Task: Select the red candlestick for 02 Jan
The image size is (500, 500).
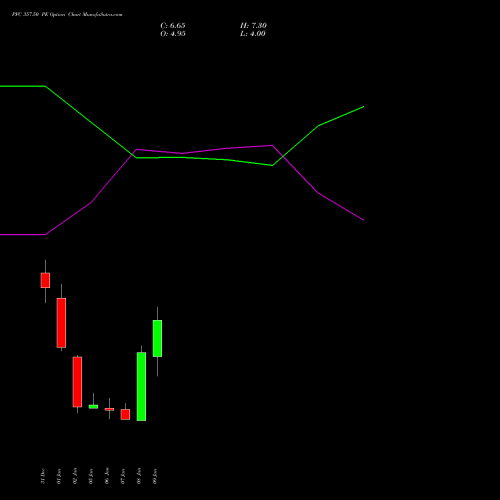Action: pyautogui.click(x=77, y=382)
